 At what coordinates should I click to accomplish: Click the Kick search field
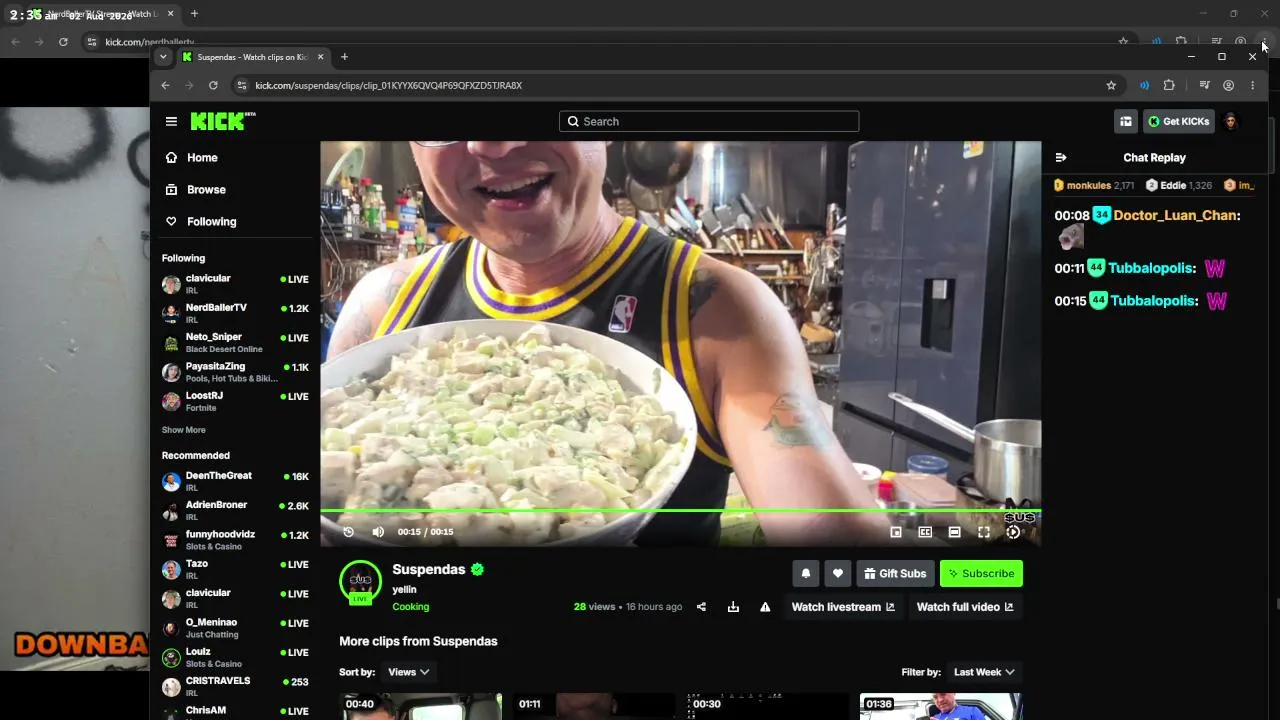pyautogui.click(x=709, y=121)
